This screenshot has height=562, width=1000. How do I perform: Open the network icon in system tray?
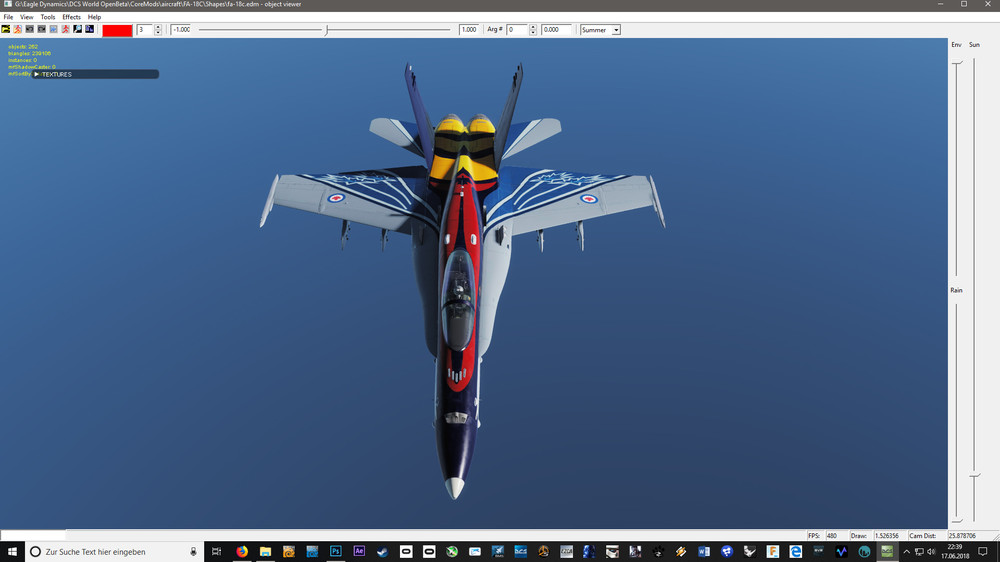click(919, 552)
